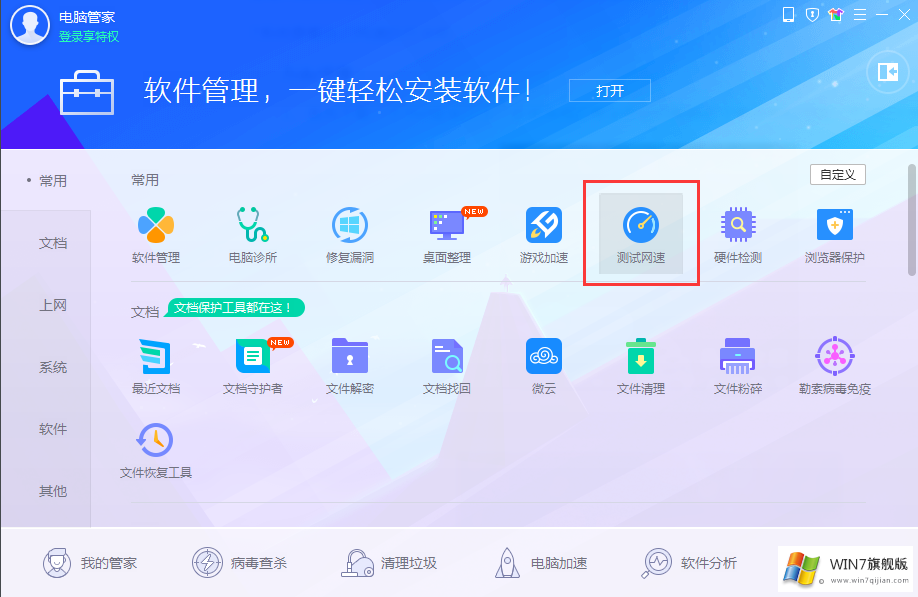Open 文档找回 document recovery
Screen dimensions: 918x597
coord(447,356)
